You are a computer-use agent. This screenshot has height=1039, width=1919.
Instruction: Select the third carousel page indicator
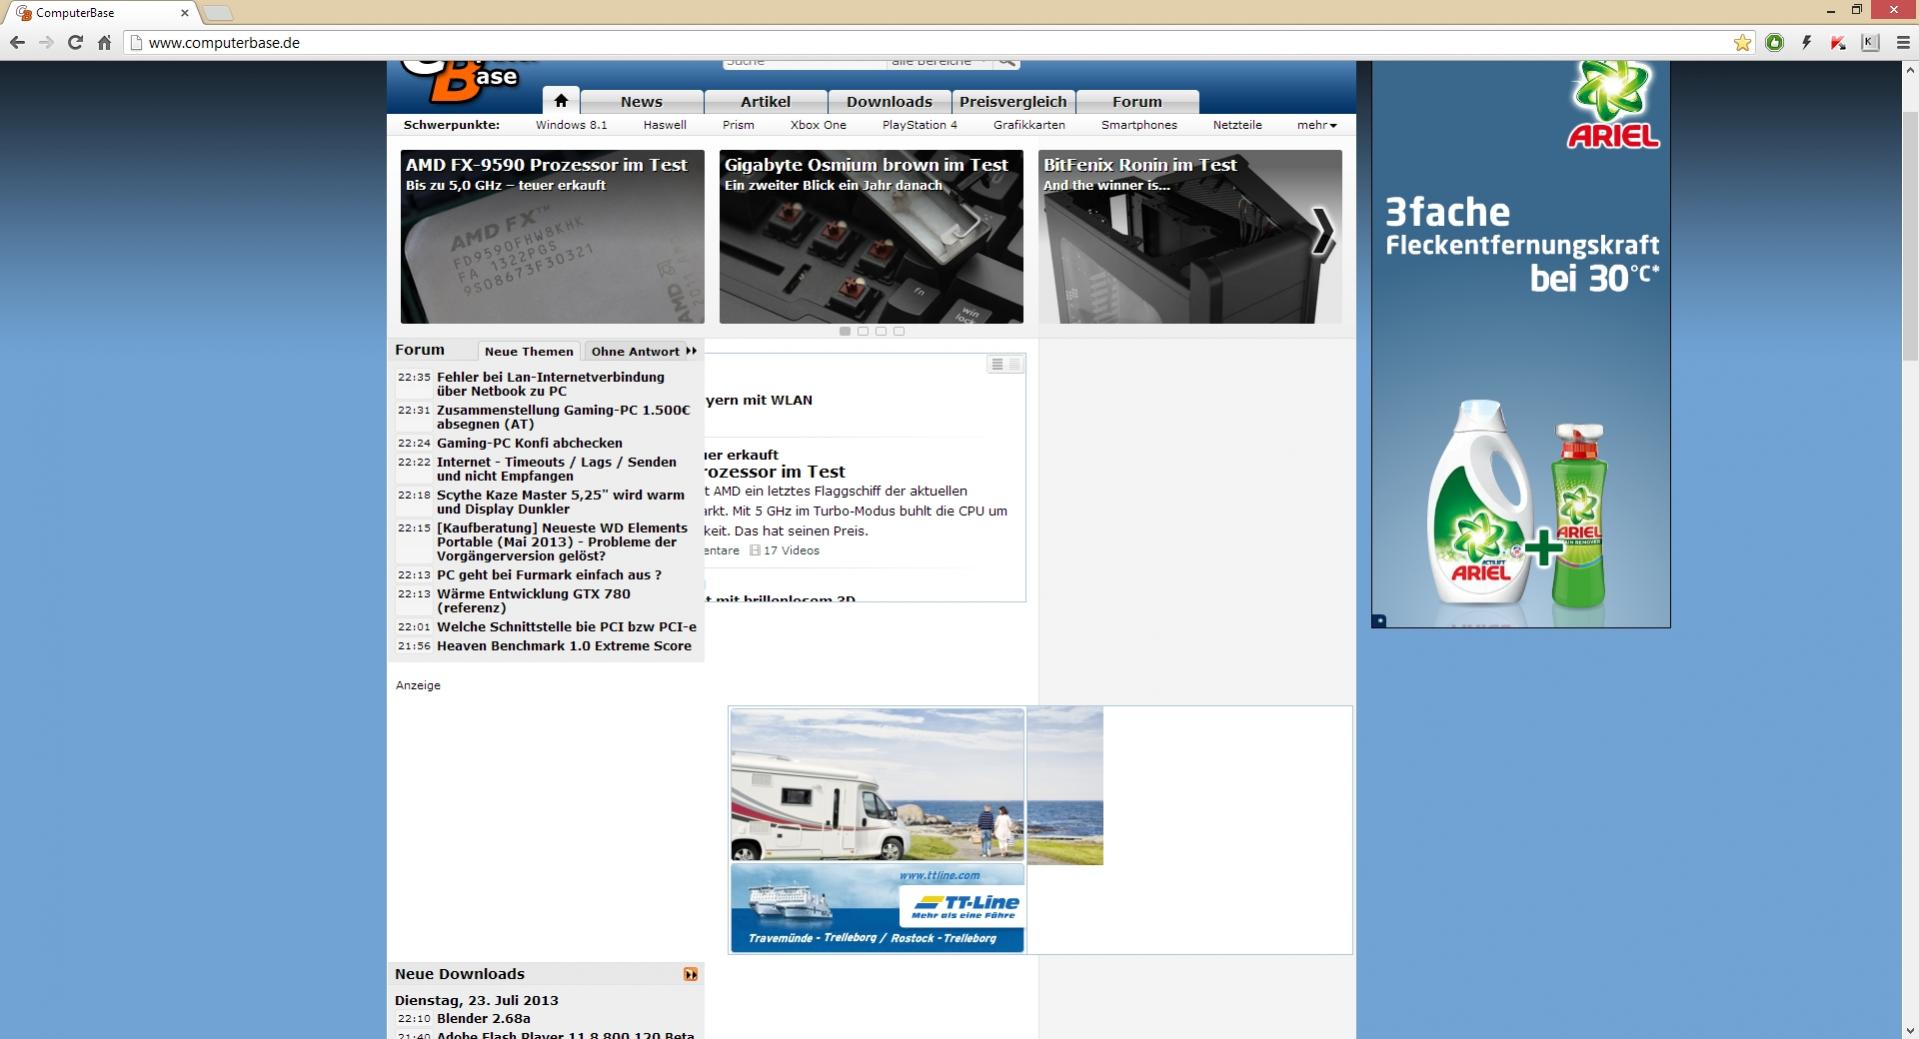pos(881,331)
